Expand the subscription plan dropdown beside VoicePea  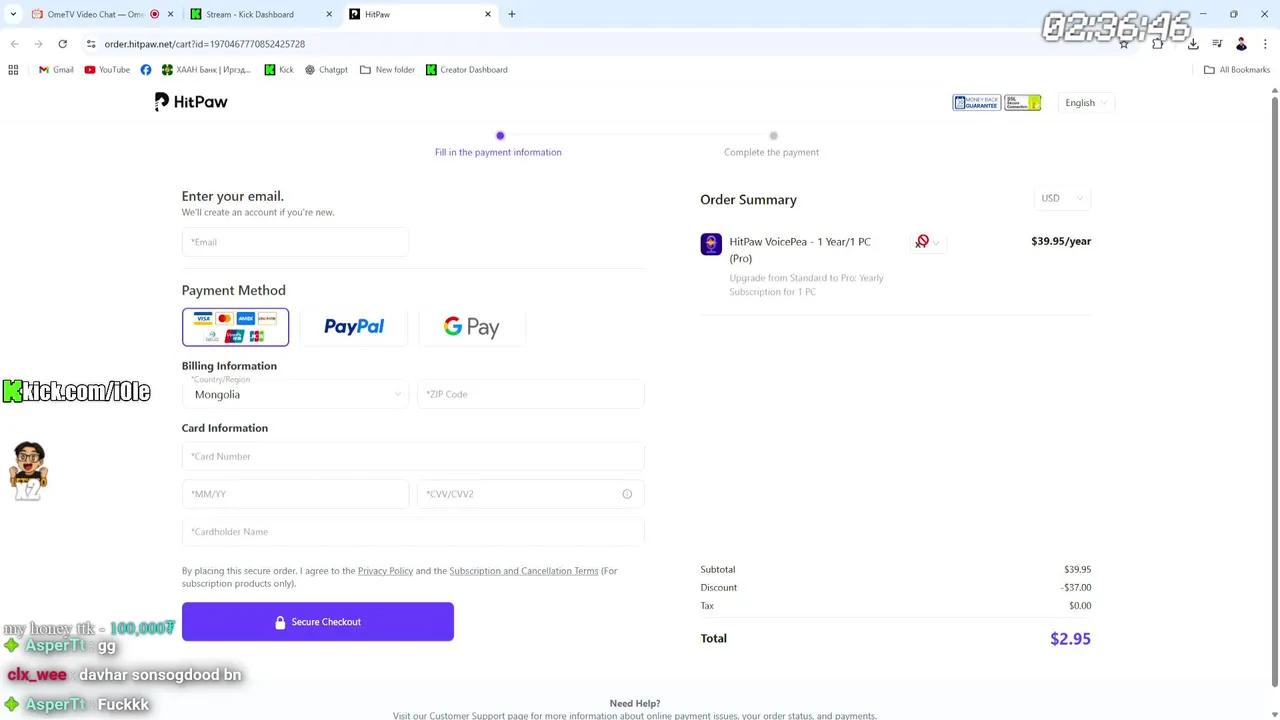click(930, 242)
